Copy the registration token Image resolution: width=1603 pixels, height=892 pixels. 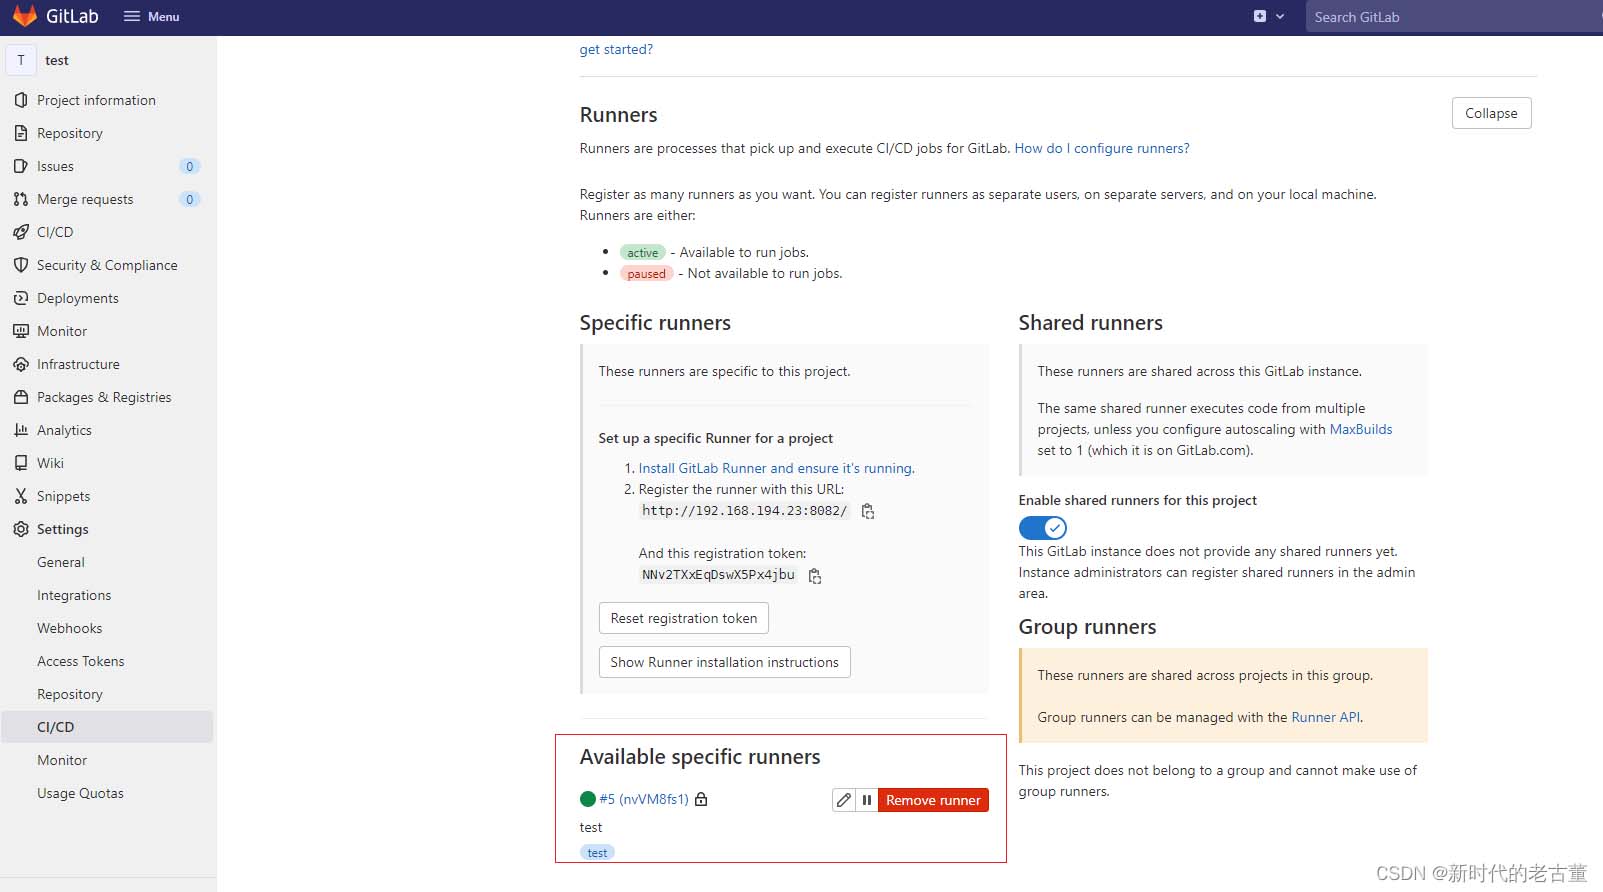point(815,576)
